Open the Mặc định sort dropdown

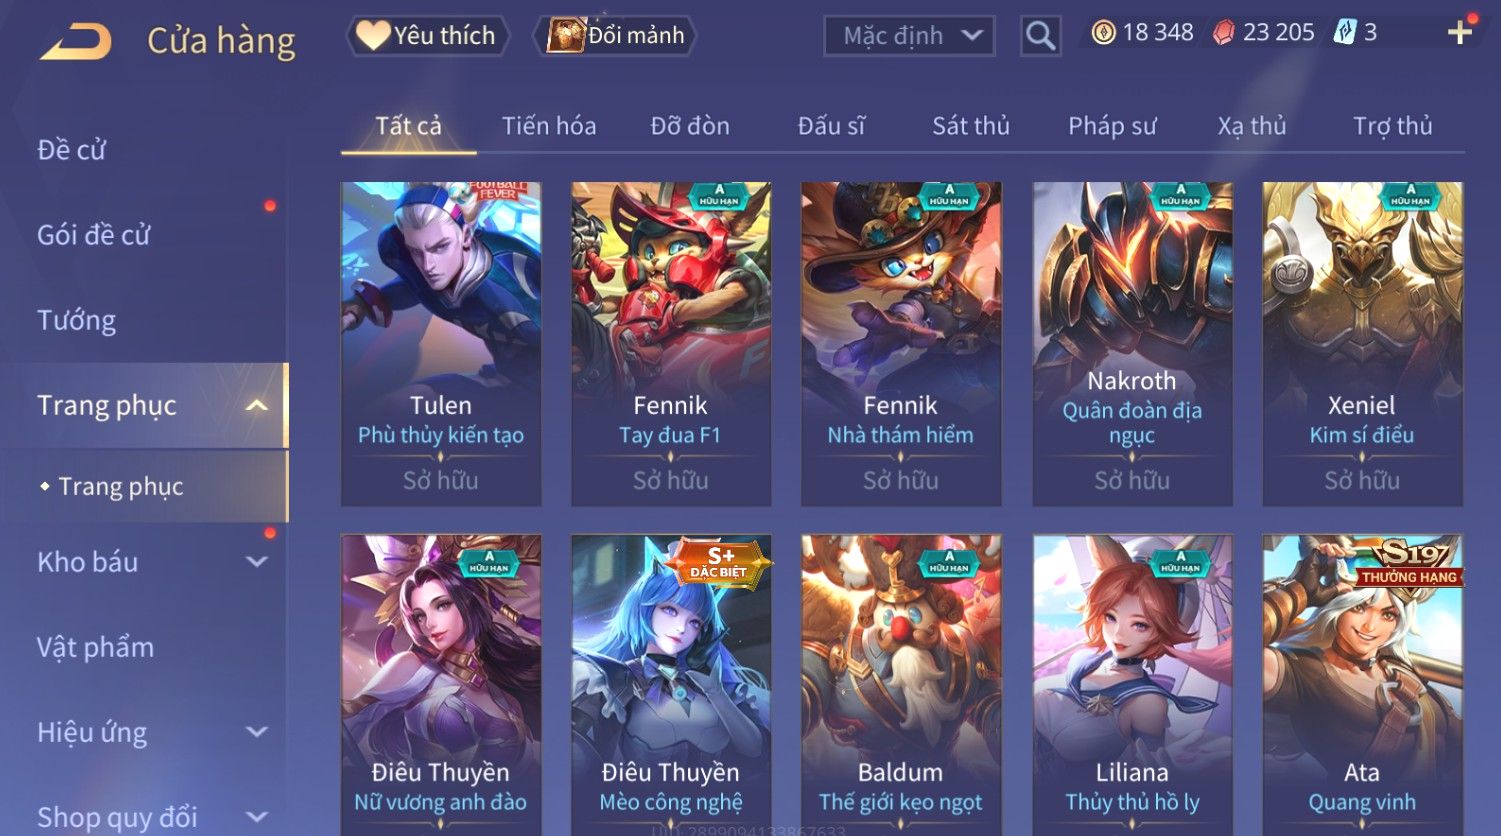909,36
